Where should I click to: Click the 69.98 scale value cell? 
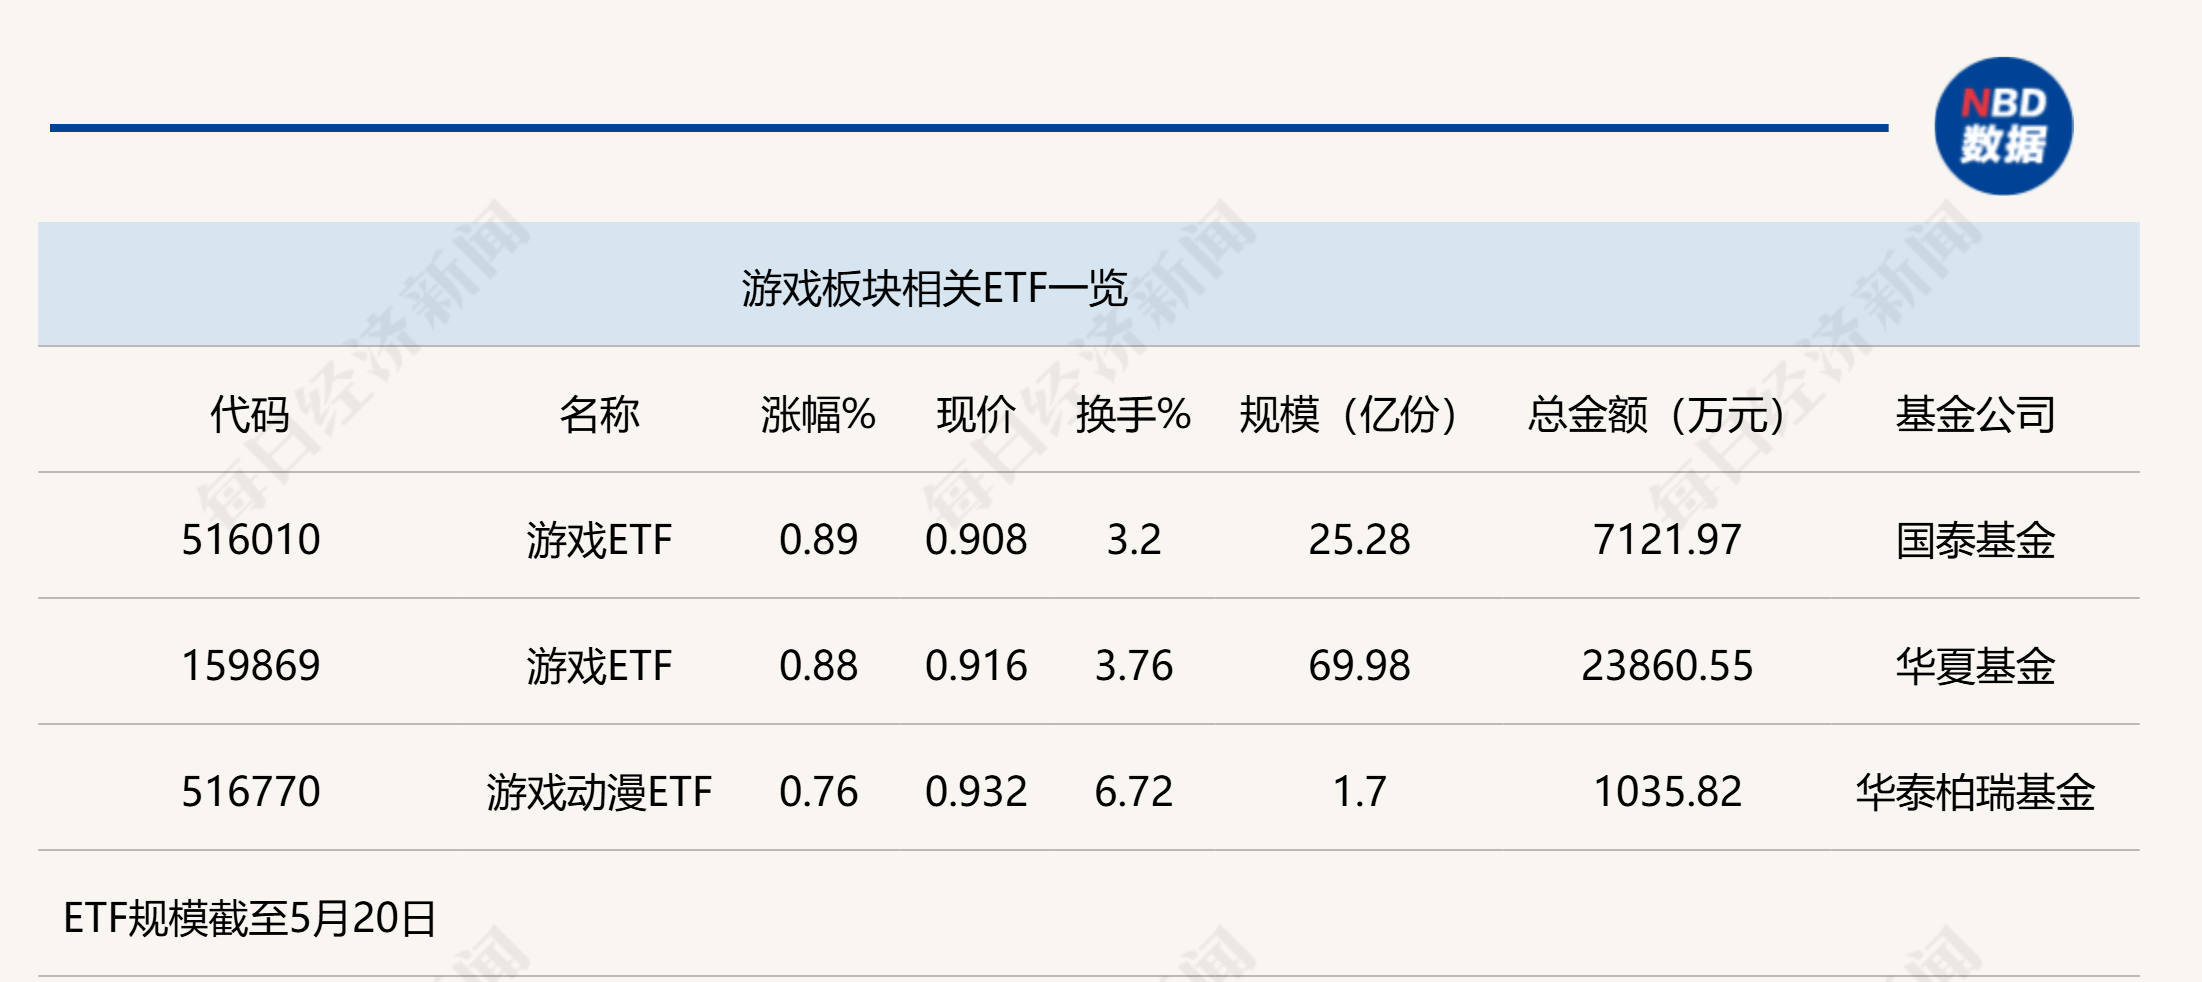tap(1358, 666)
